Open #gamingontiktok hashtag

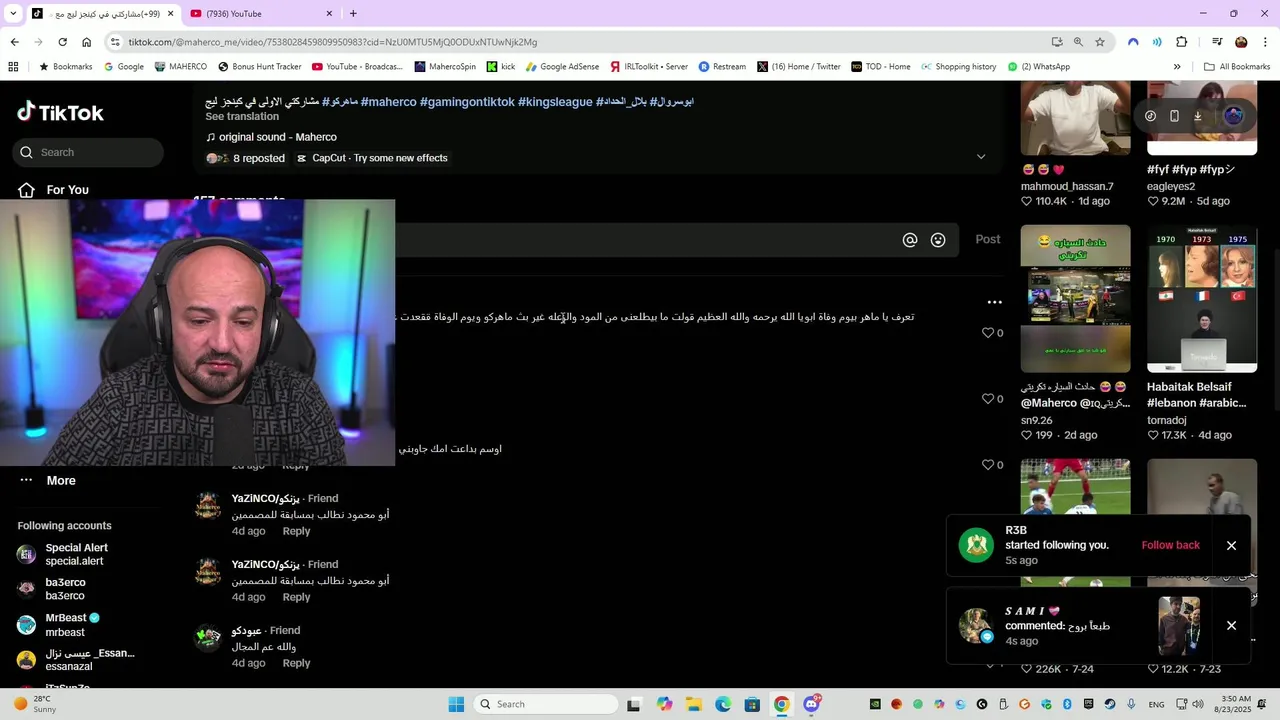pos(467,102)
